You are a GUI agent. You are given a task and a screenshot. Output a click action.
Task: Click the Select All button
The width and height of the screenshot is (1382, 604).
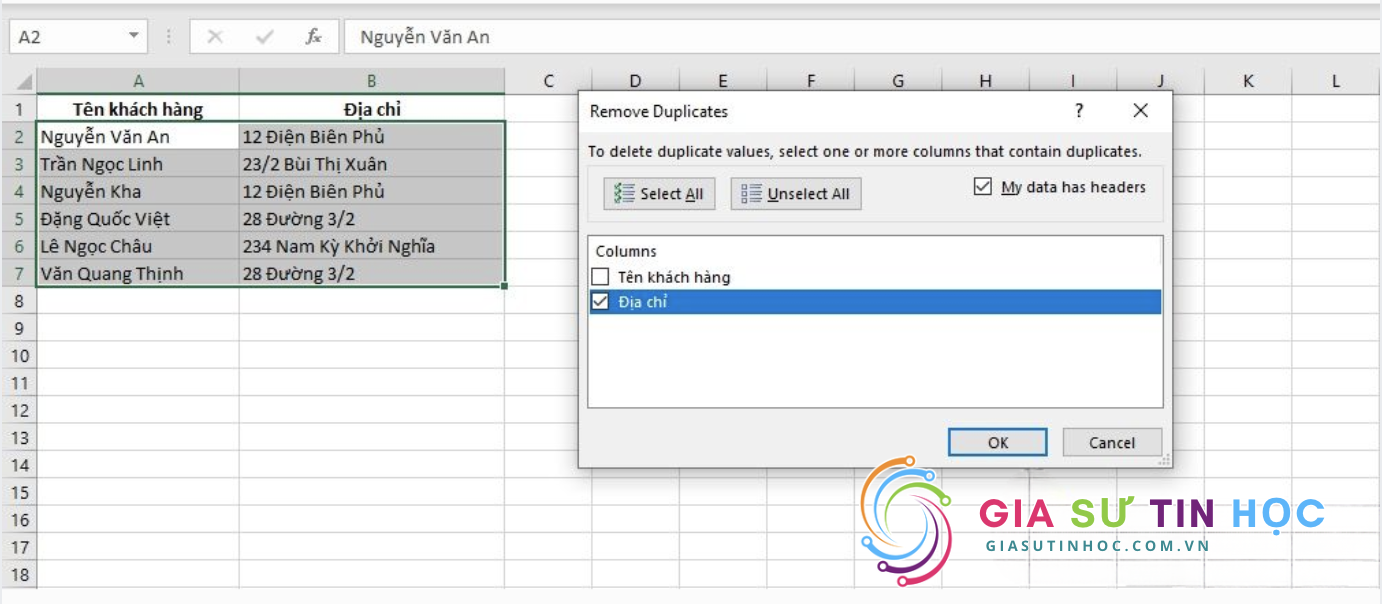coord(659,194)
